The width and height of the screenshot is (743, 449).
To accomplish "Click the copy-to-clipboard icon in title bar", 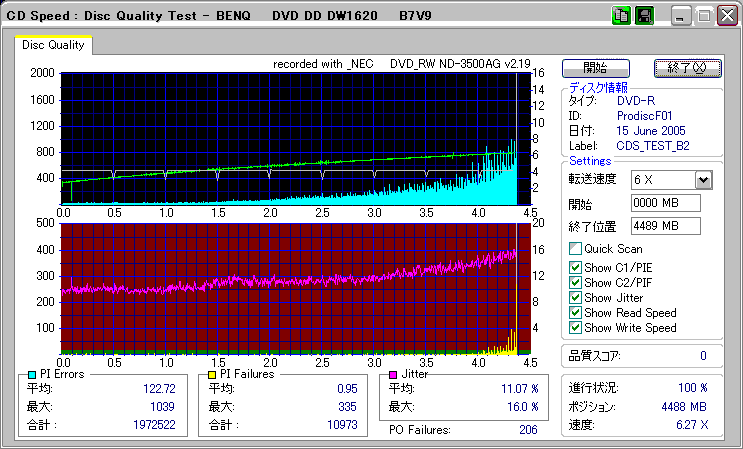I will click(x=620, y=15).
